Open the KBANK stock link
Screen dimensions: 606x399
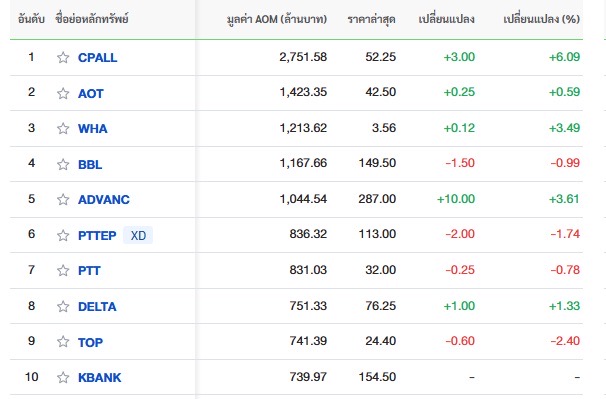click(x=100, y=377)
